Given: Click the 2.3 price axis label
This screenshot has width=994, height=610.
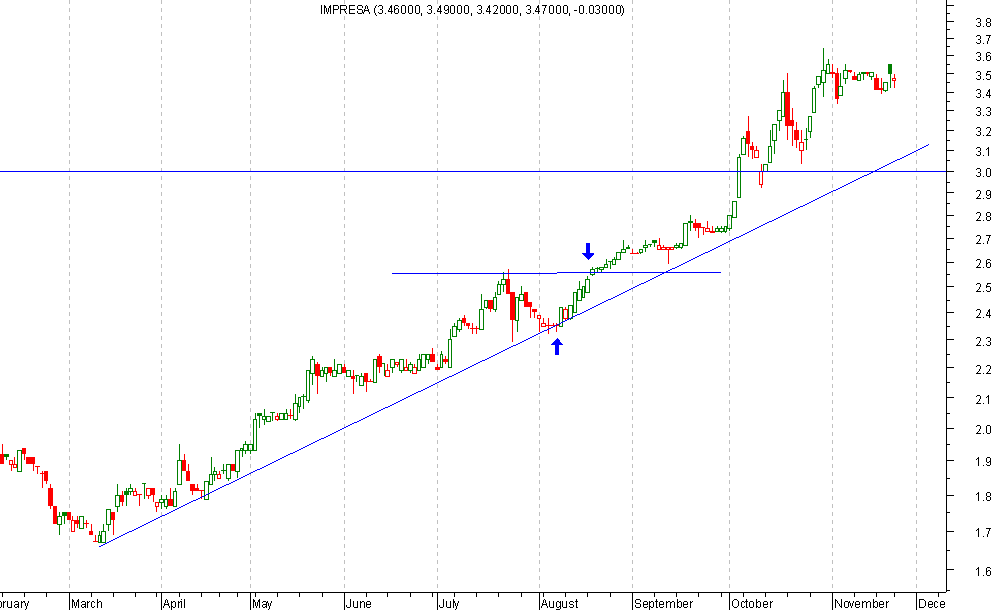Looking at the screenshot, I should [983, 342].
